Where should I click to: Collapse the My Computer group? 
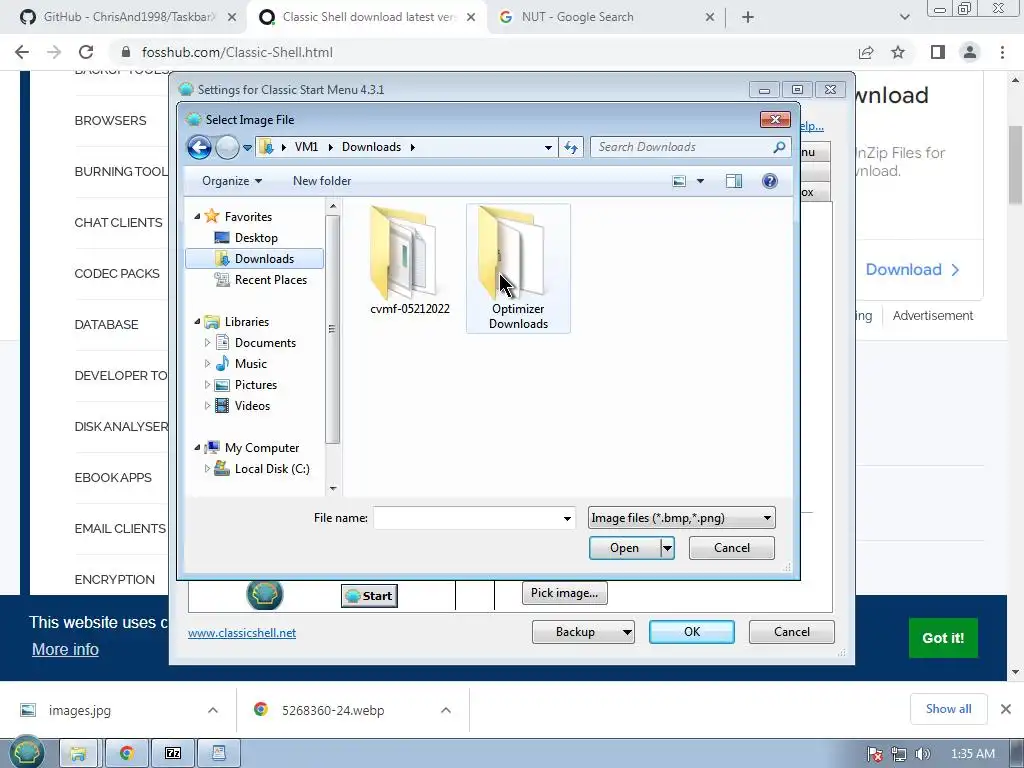[x=197, y=447]
